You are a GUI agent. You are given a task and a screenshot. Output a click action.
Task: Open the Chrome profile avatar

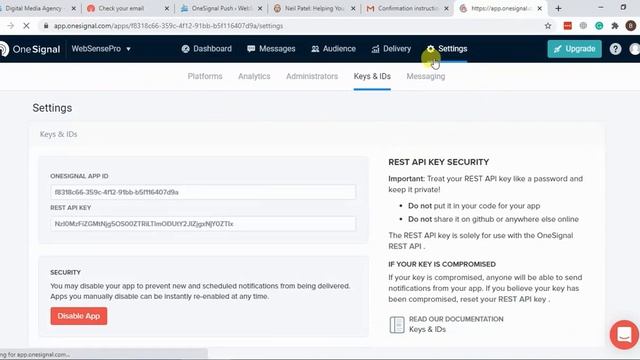click(x=631, y=26)
